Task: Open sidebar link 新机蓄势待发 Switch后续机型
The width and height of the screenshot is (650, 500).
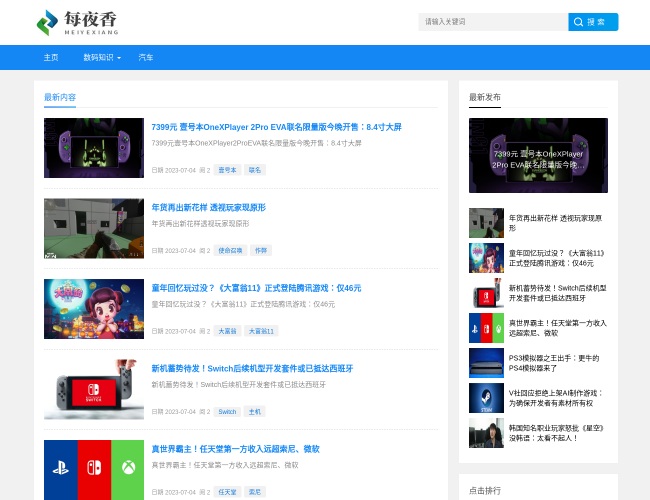Action: coord(558,293)
